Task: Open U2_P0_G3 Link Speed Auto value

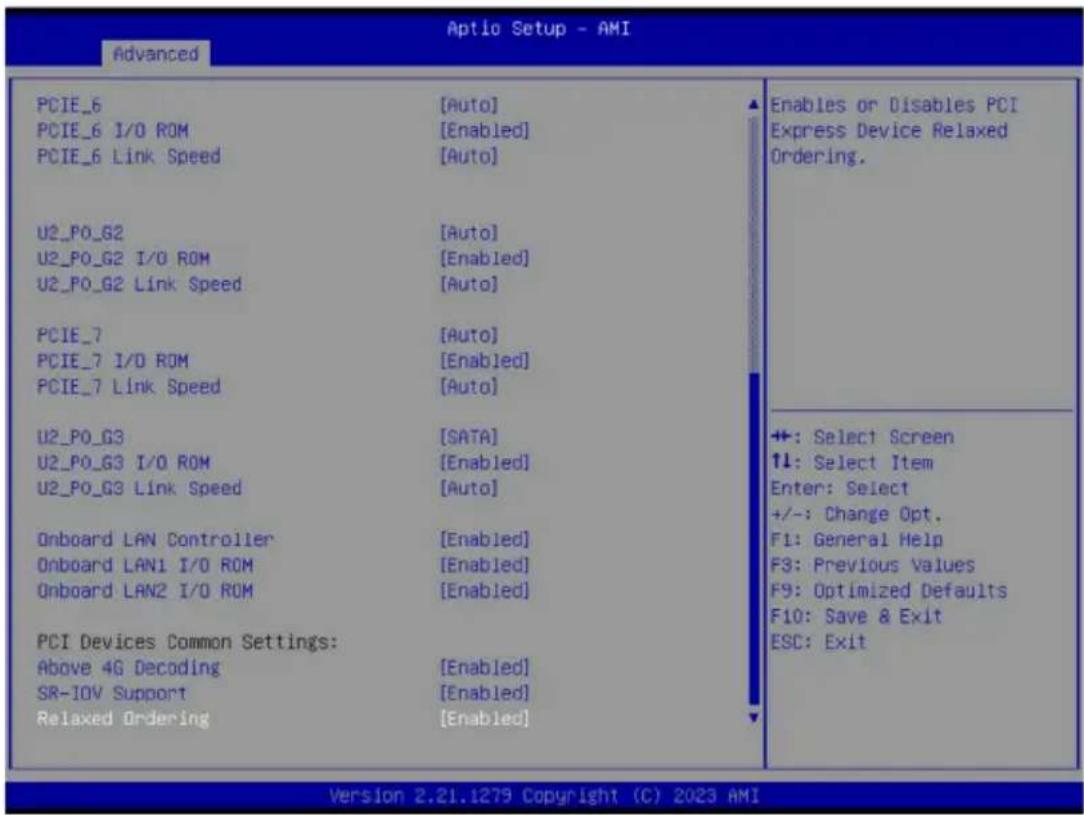Action: [x=469, y=488]
